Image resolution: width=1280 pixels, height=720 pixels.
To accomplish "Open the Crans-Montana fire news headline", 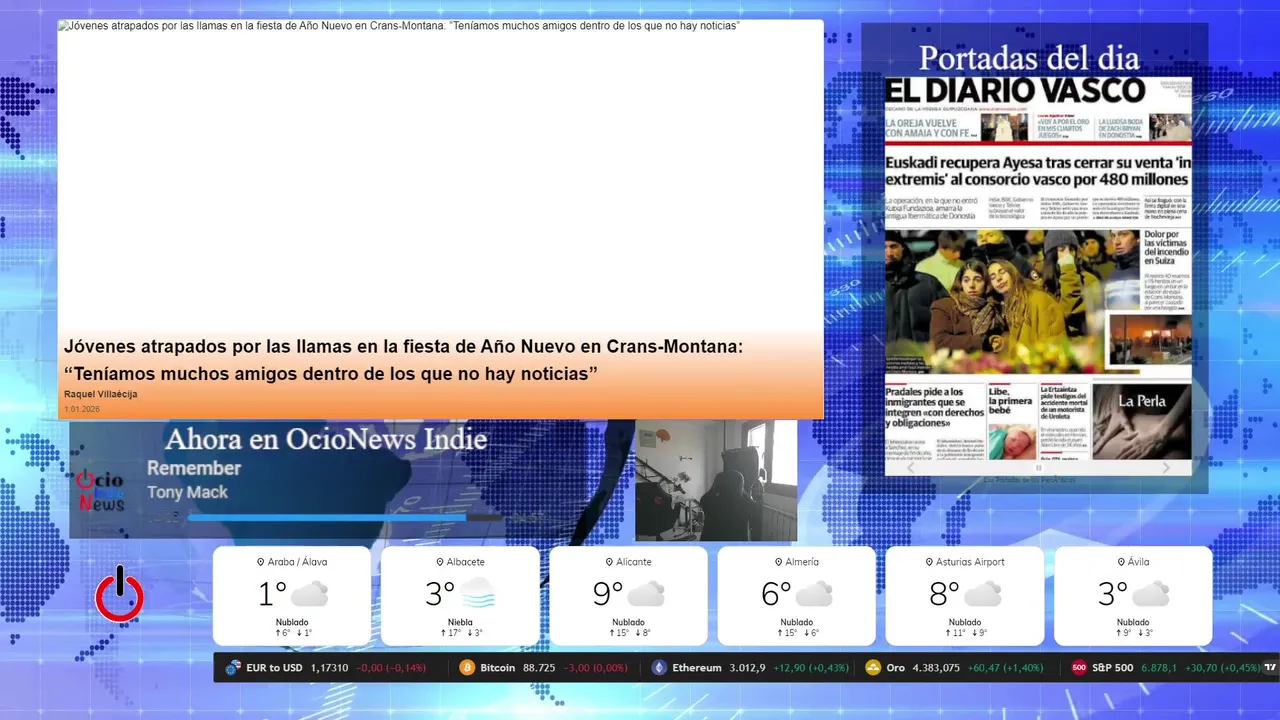I will click(x=403, y=360).
